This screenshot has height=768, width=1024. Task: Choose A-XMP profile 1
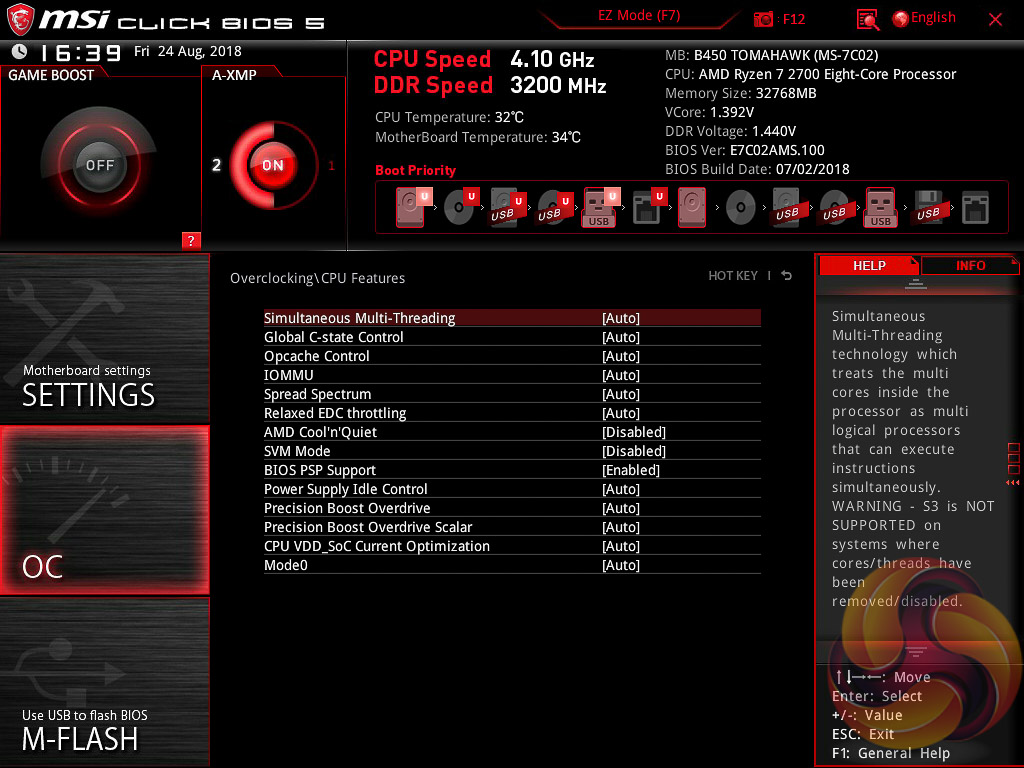pyautogui.click(x=332, y=166)
